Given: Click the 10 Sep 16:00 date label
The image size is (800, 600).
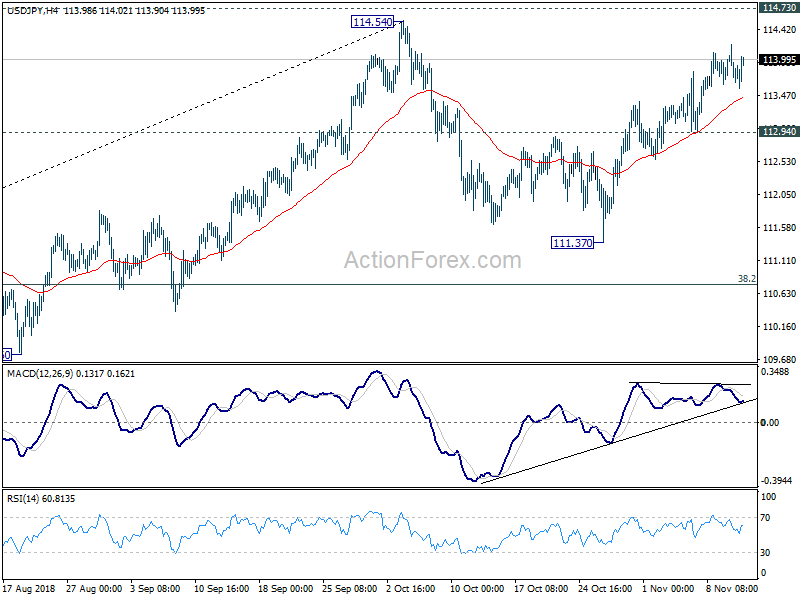Looking at the screenshot, I should (x=221, y=588).
